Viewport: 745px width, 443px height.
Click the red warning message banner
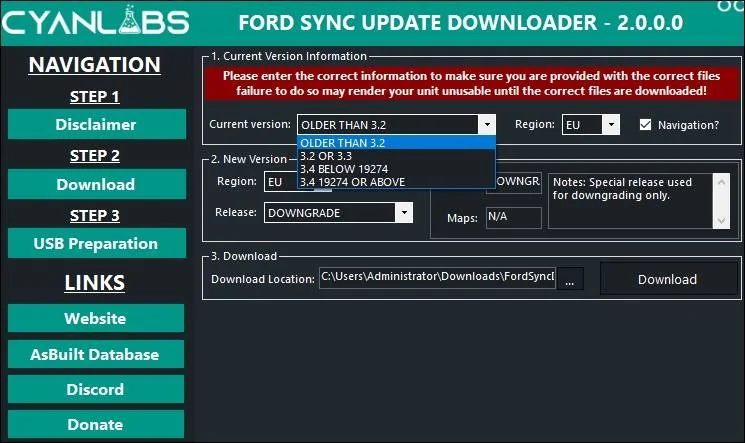click(x=471, y=84)
